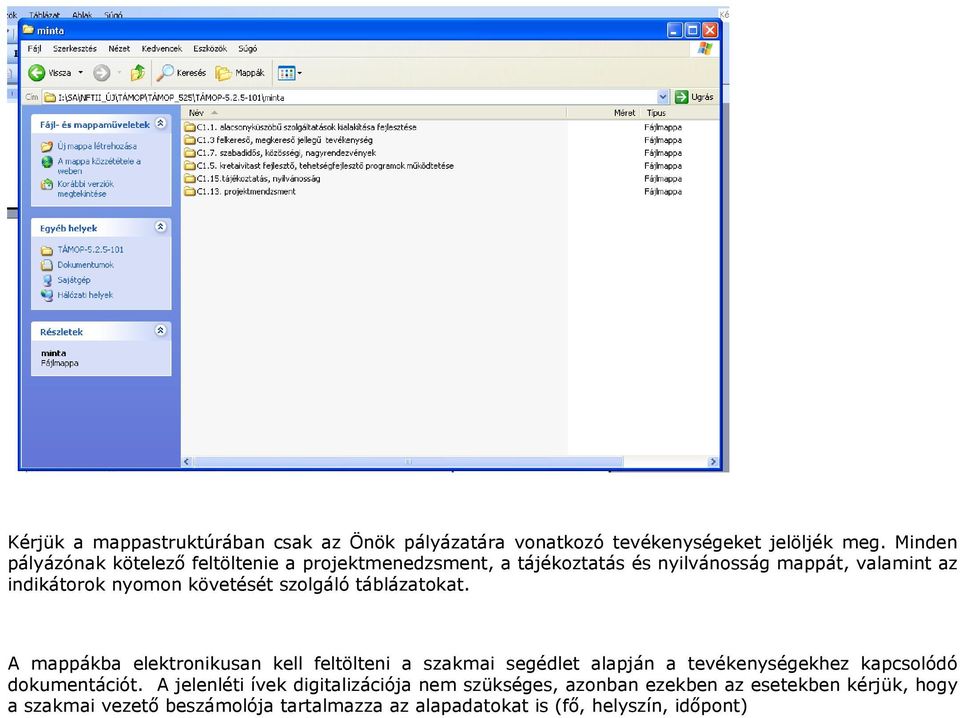The height and width of the screenshot is (718, 960).
Task: Select the 'C1.1. alacsonyküszöbű szolgáltatások' folder name
Action: tap(307, 127)
